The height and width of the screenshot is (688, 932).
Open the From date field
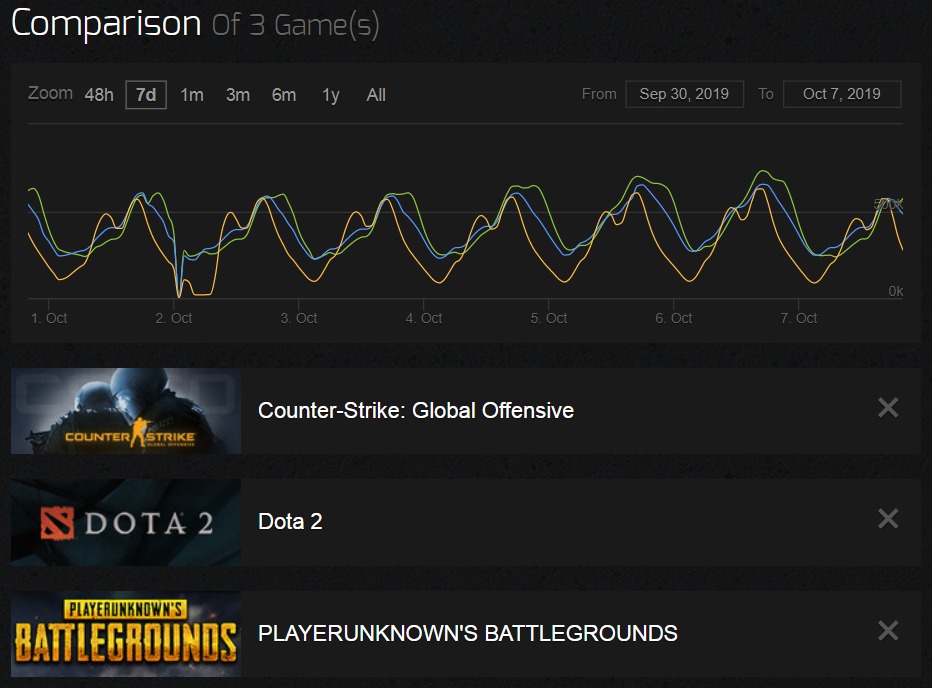[684, 94]
